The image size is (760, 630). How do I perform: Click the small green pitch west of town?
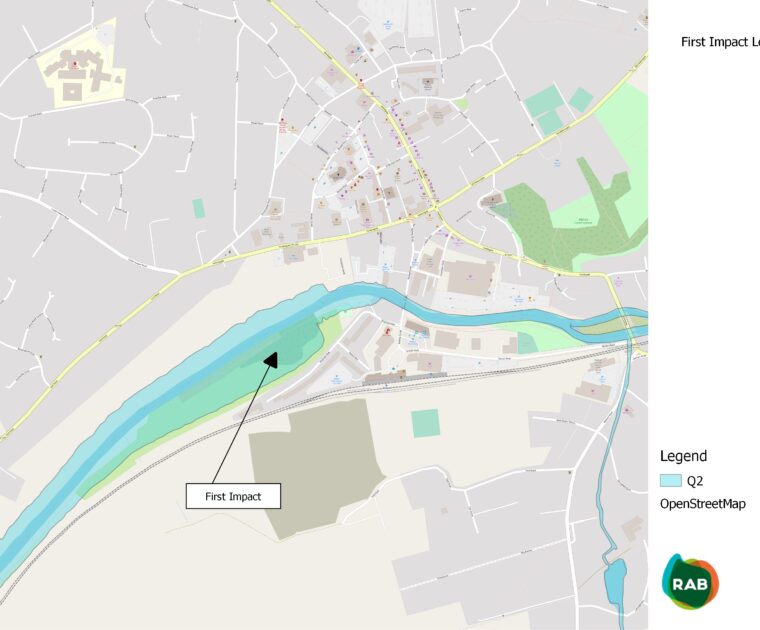point(199,208)
